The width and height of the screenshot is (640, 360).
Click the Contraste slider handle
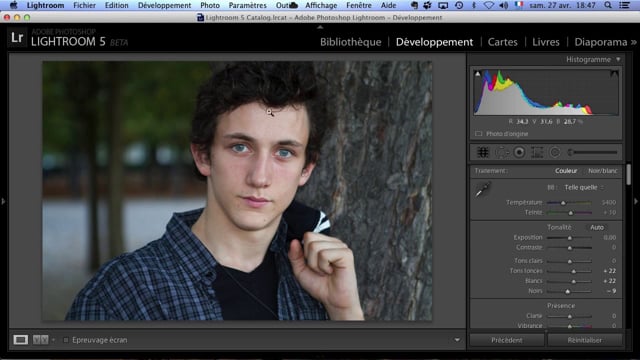[570, 248]
